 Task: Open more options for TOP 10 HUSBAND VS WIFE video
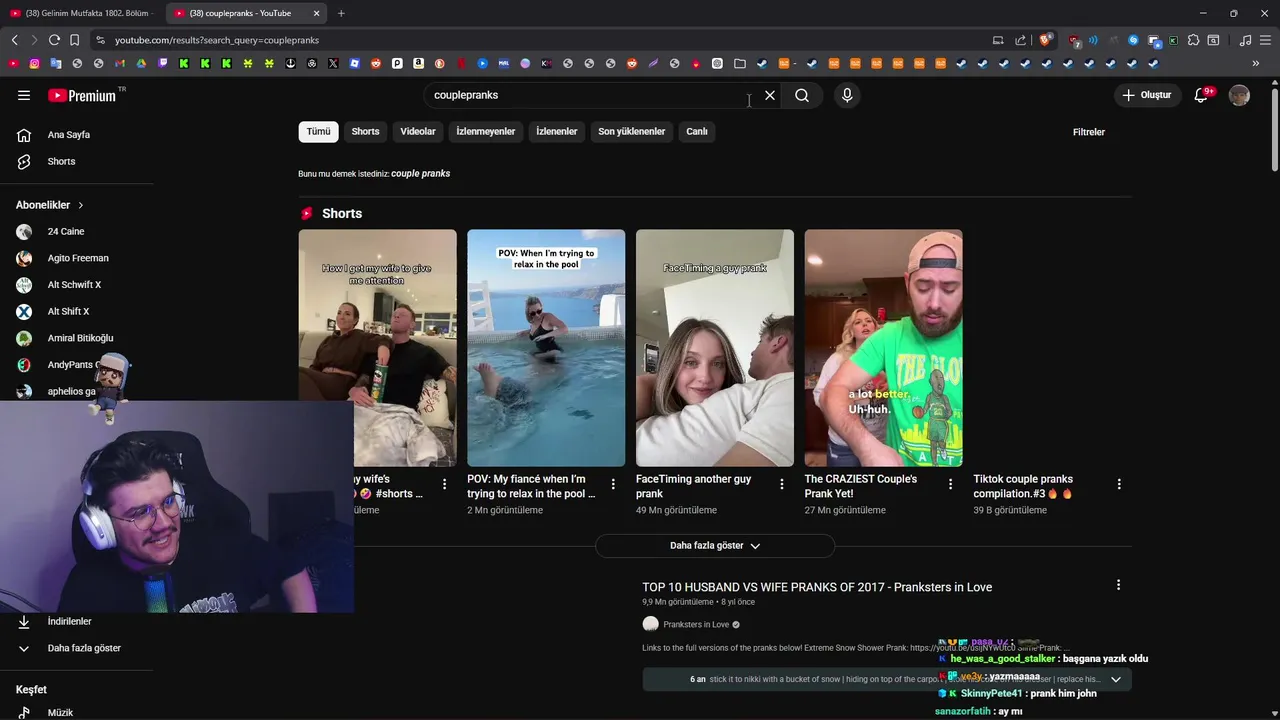1118,585
